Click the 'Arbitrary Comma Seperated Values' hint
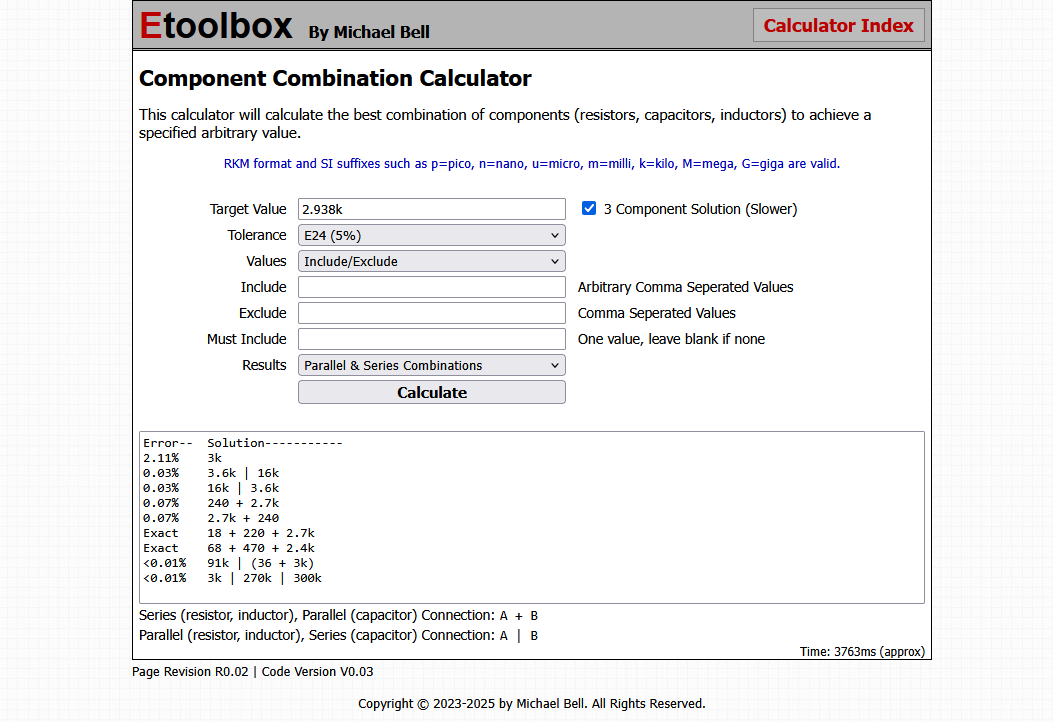1053x722 pixels. pyautogui.click(x=686, y=287)
